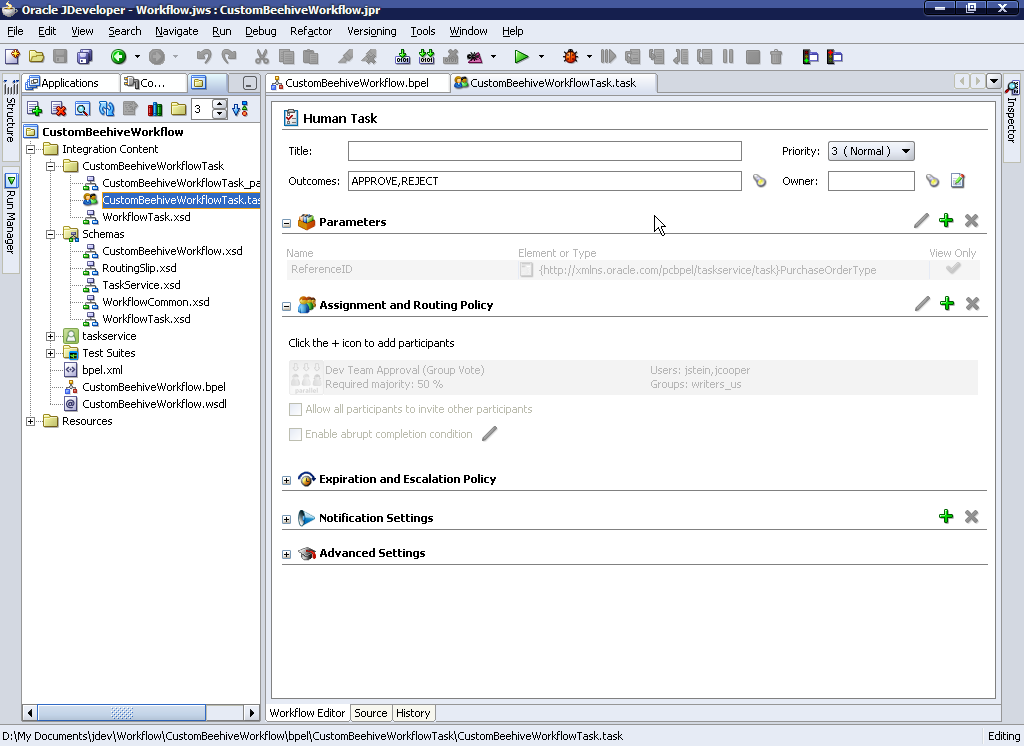Open the Outcomes flashlight lookup icon
Viewport: 1024px width, 746px height.
(x=759, y=181)
